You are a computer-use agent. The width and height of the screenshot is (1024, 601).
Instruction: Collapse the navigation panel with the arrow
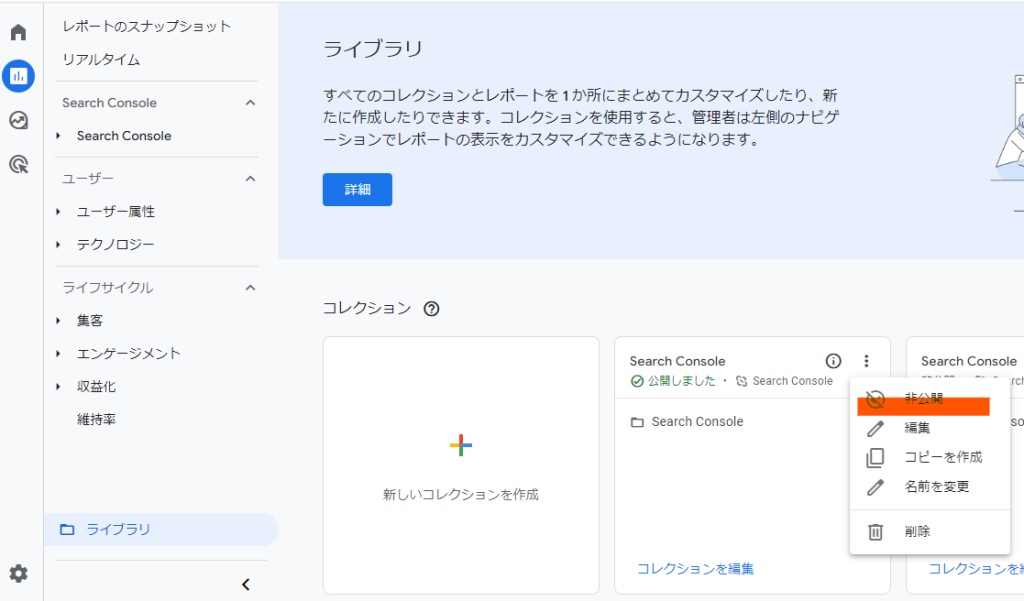click(x=246, y=585)
